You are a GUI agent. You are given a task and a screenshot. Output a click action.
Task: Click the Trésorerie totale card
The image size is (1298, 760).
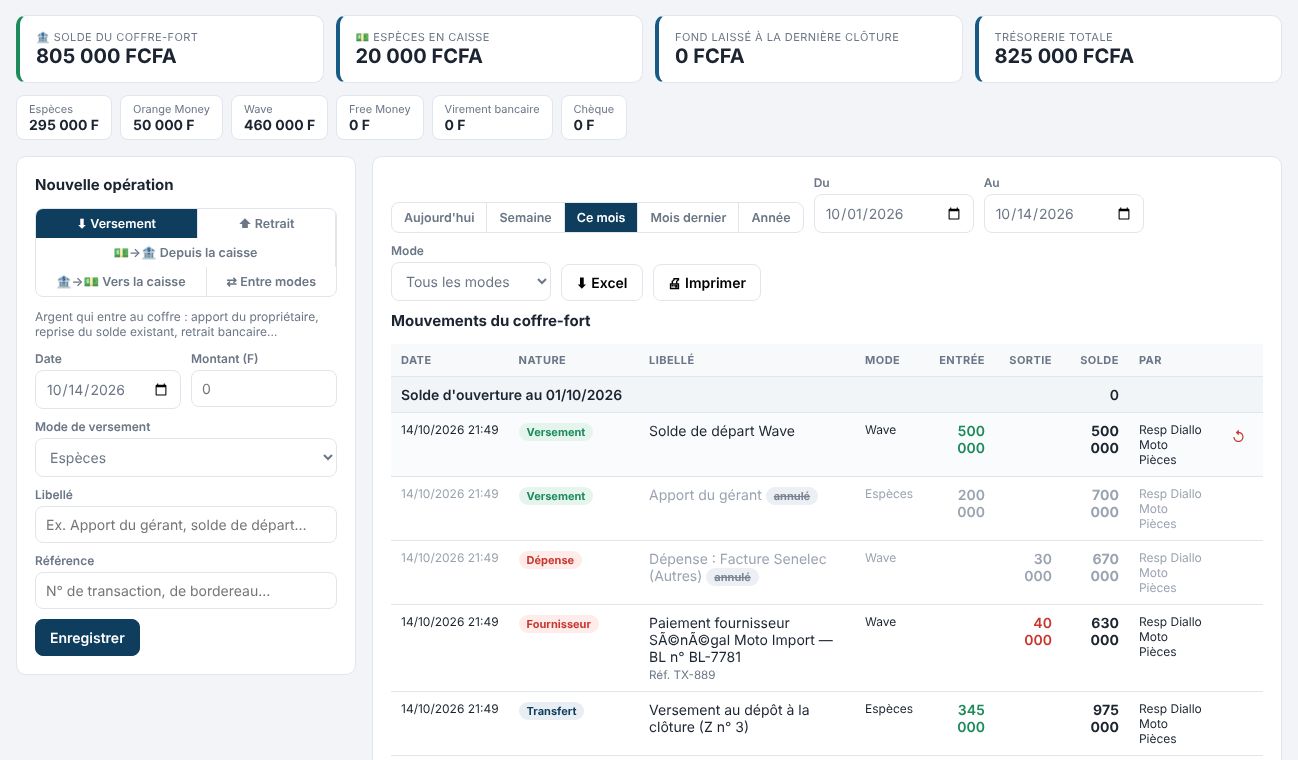click(1128, 48)
